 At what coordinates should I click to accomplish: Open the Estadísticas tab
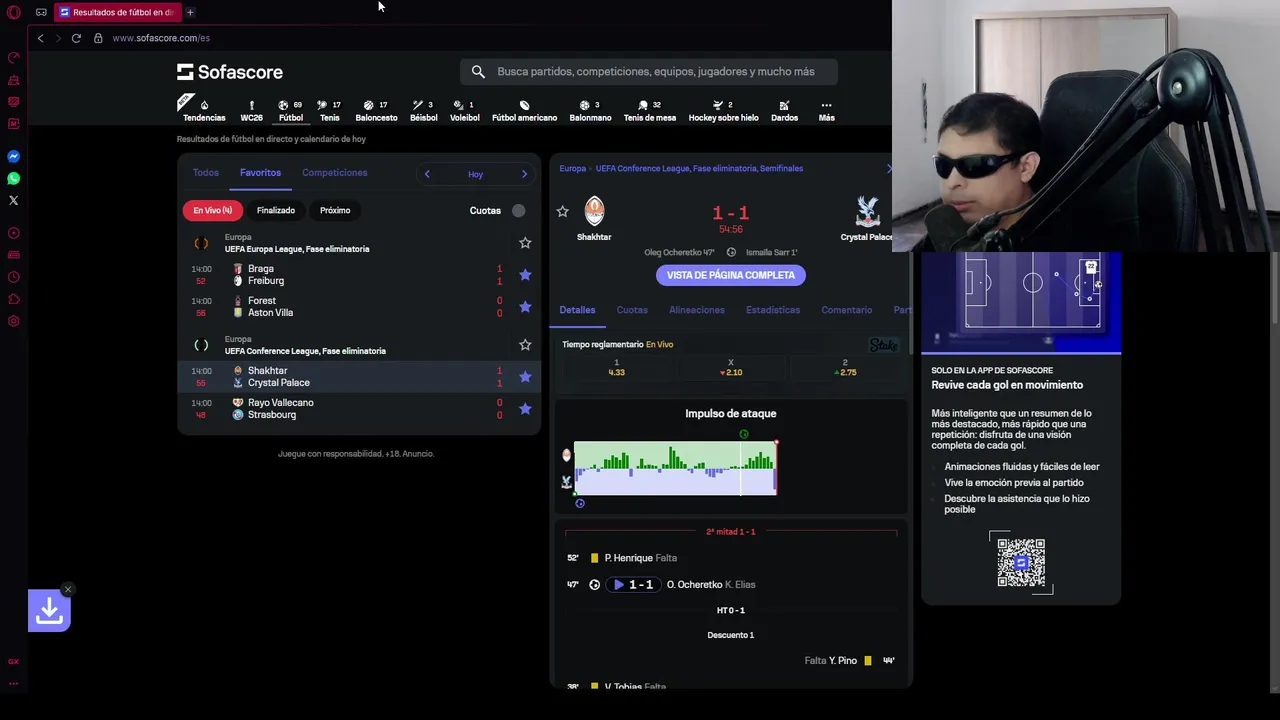[773, 310]
